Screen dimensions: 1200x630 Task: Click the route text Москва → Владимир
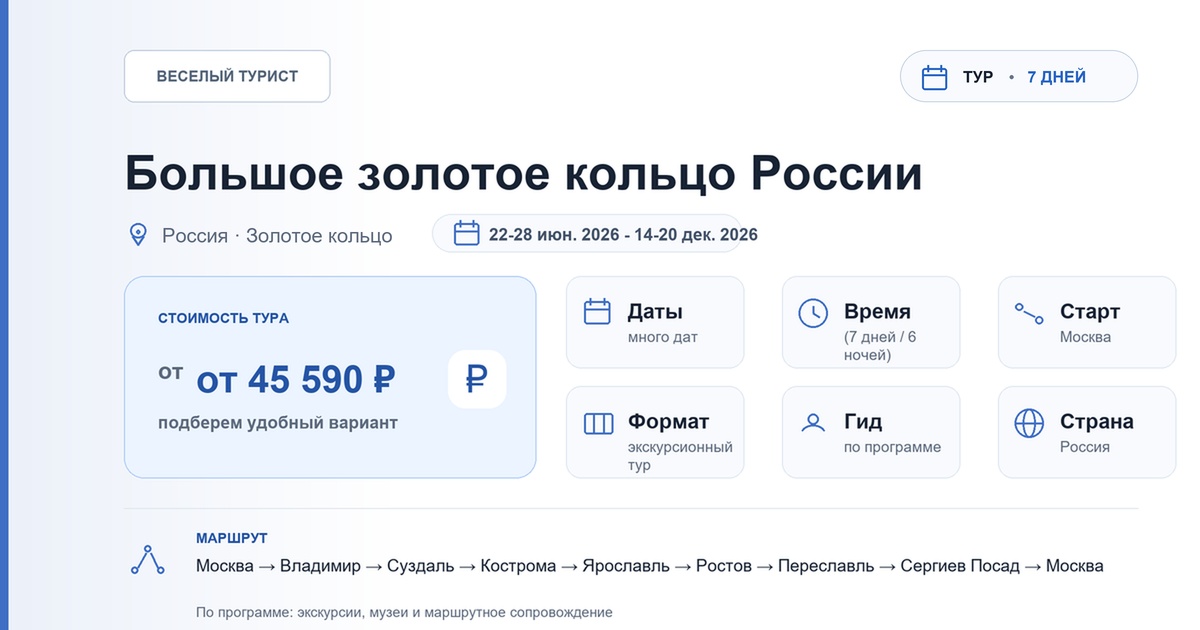click(x=278, y=566)
